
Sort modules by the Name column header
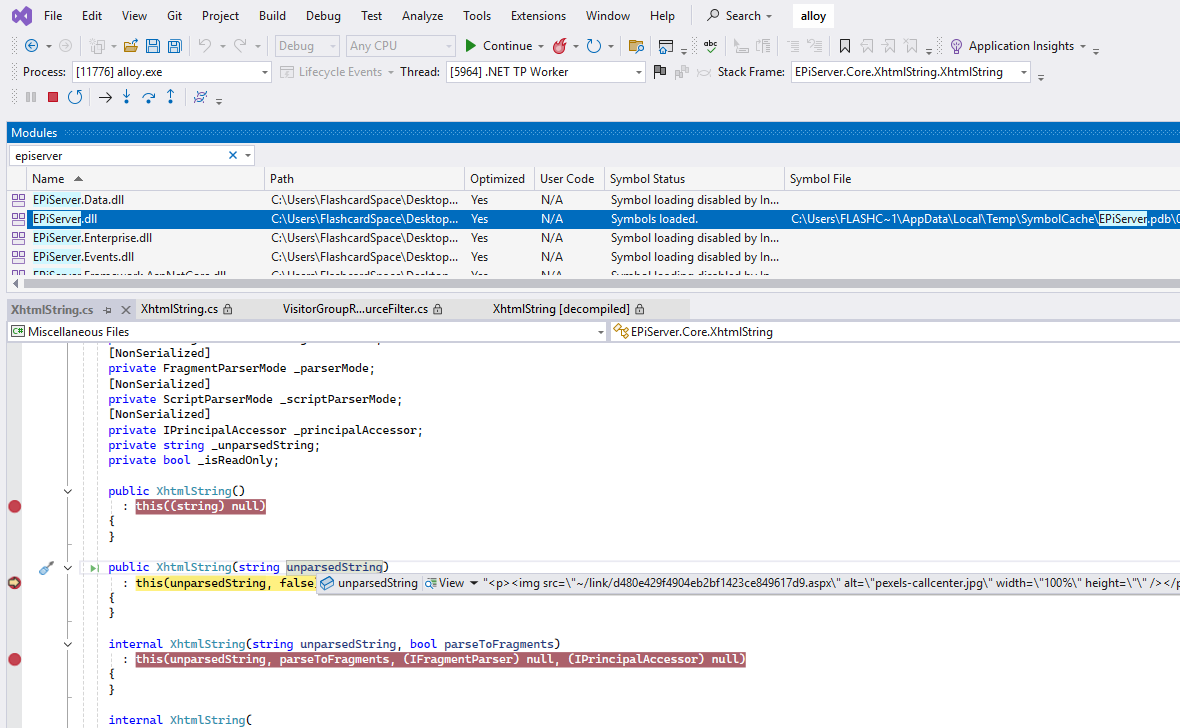(x=146, y=179)
